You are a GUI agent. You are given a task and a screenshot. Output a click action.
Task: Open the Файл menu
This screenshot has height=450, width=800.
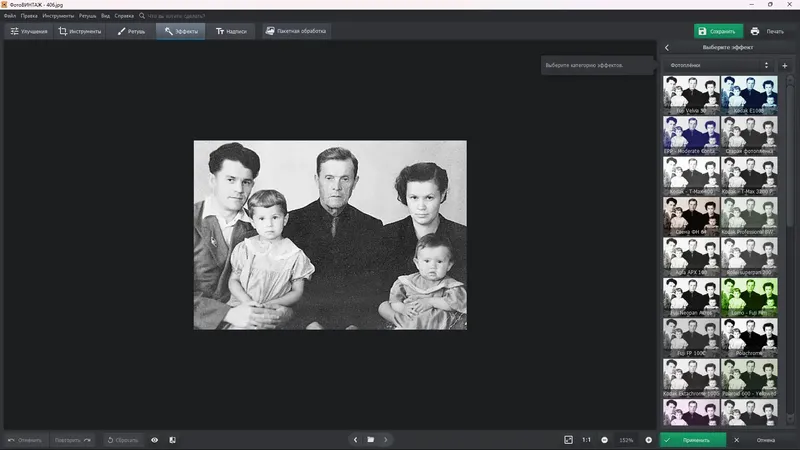point(10,16)
